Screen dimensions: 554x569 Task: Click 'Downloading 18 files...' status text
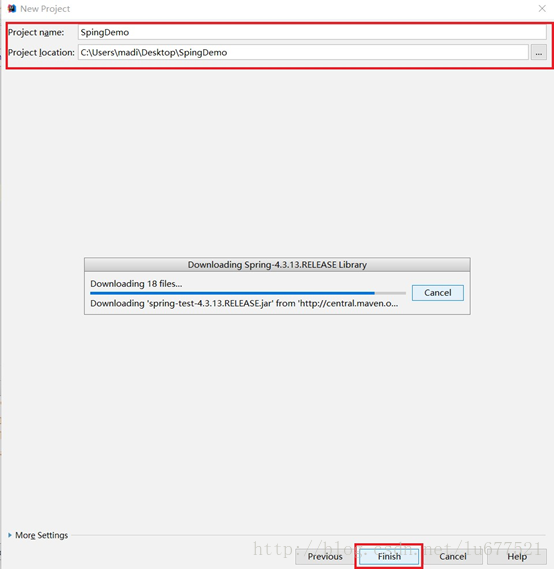[x=136, y=283]
